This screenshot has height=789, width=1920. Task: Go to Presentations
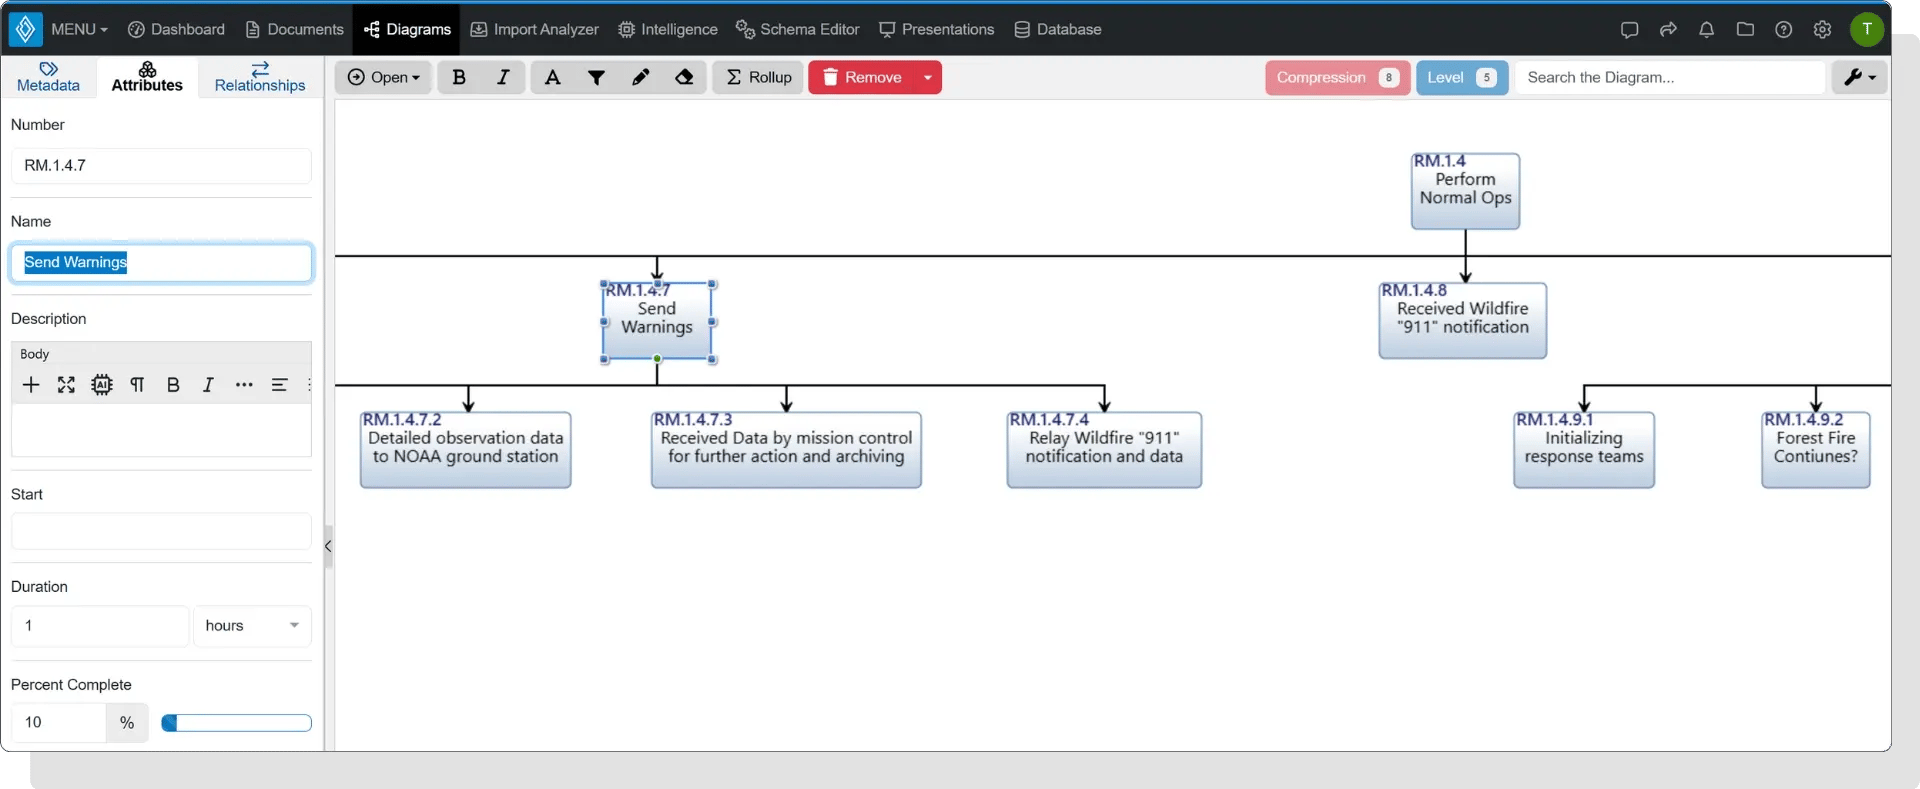tap(936, 29)
